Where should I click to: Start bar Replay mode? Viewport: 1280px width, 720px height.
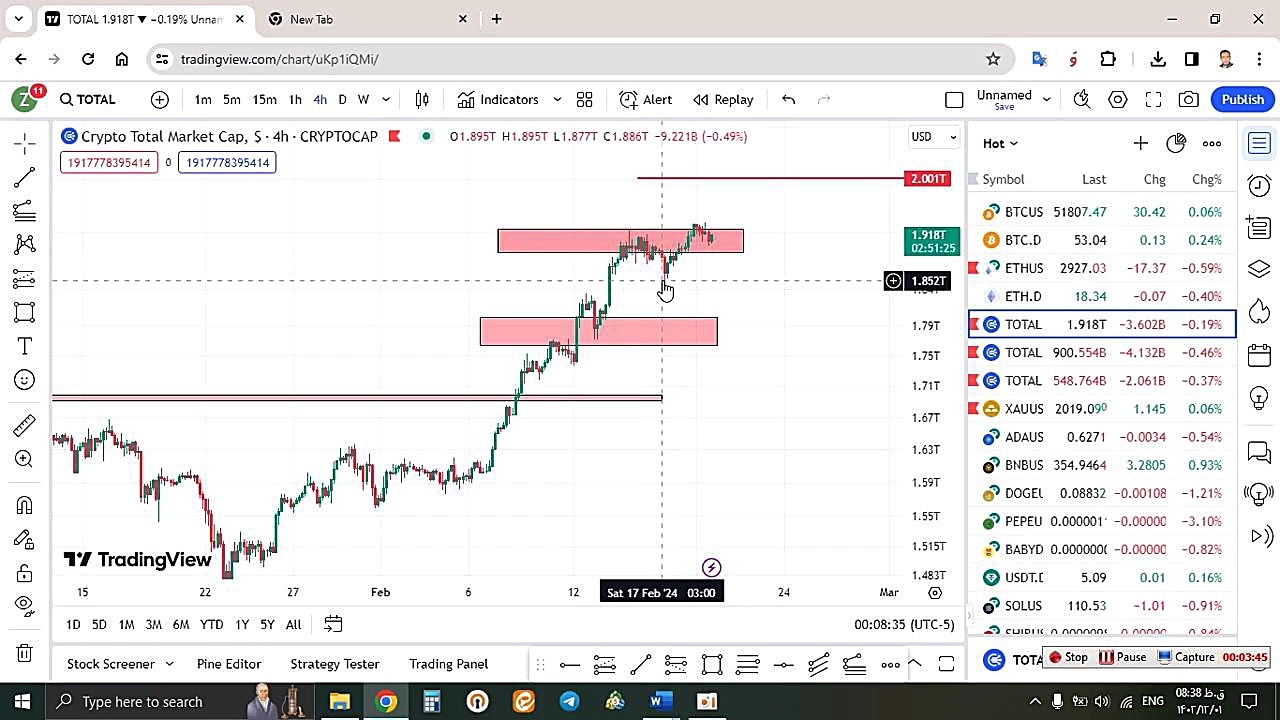[x=724, y=99]
